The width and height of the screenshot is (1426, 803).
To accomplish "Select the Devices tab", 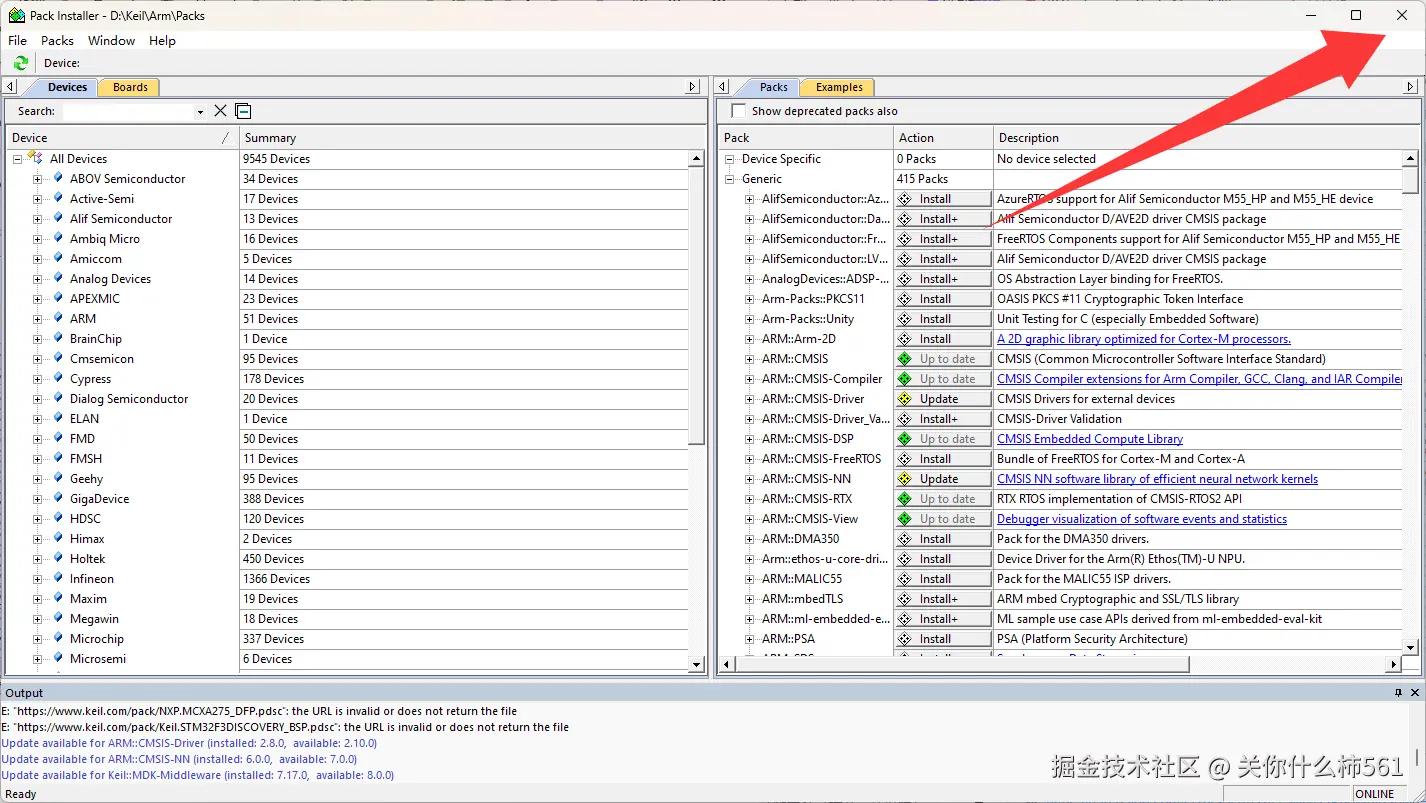I will coord(67,87).
